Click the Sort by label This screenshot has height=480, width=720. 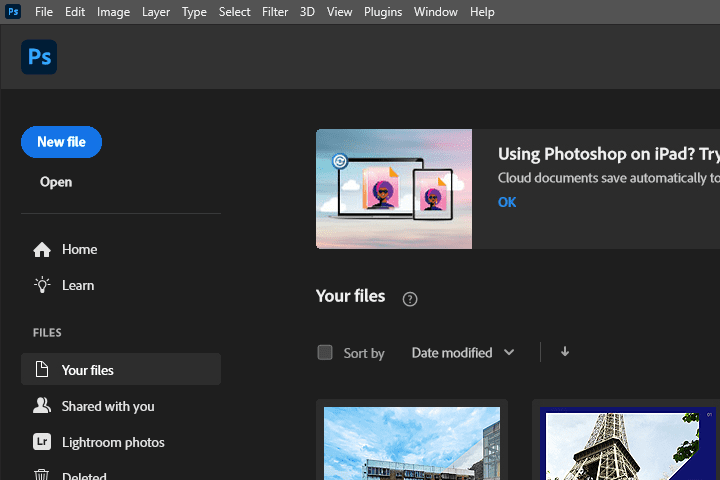[364, 353]
